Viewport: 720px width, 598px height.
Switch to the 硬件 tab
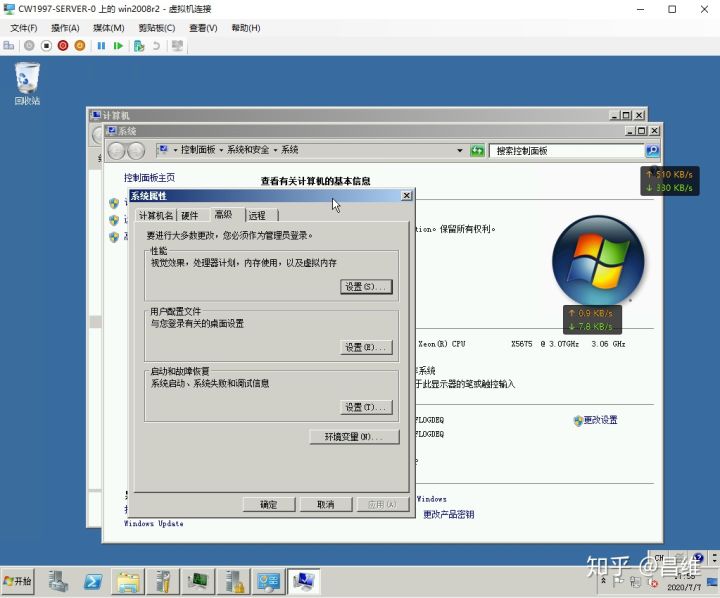(189, 215)
